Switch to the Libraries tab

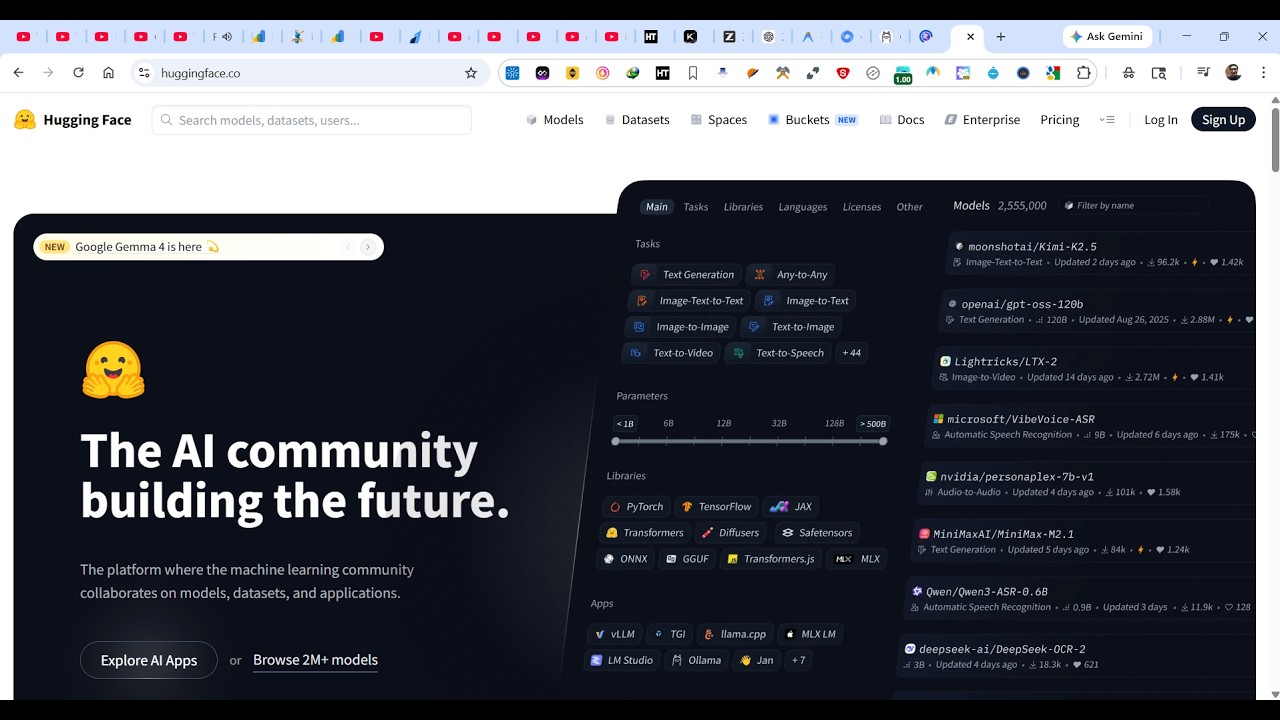point(743,207)
